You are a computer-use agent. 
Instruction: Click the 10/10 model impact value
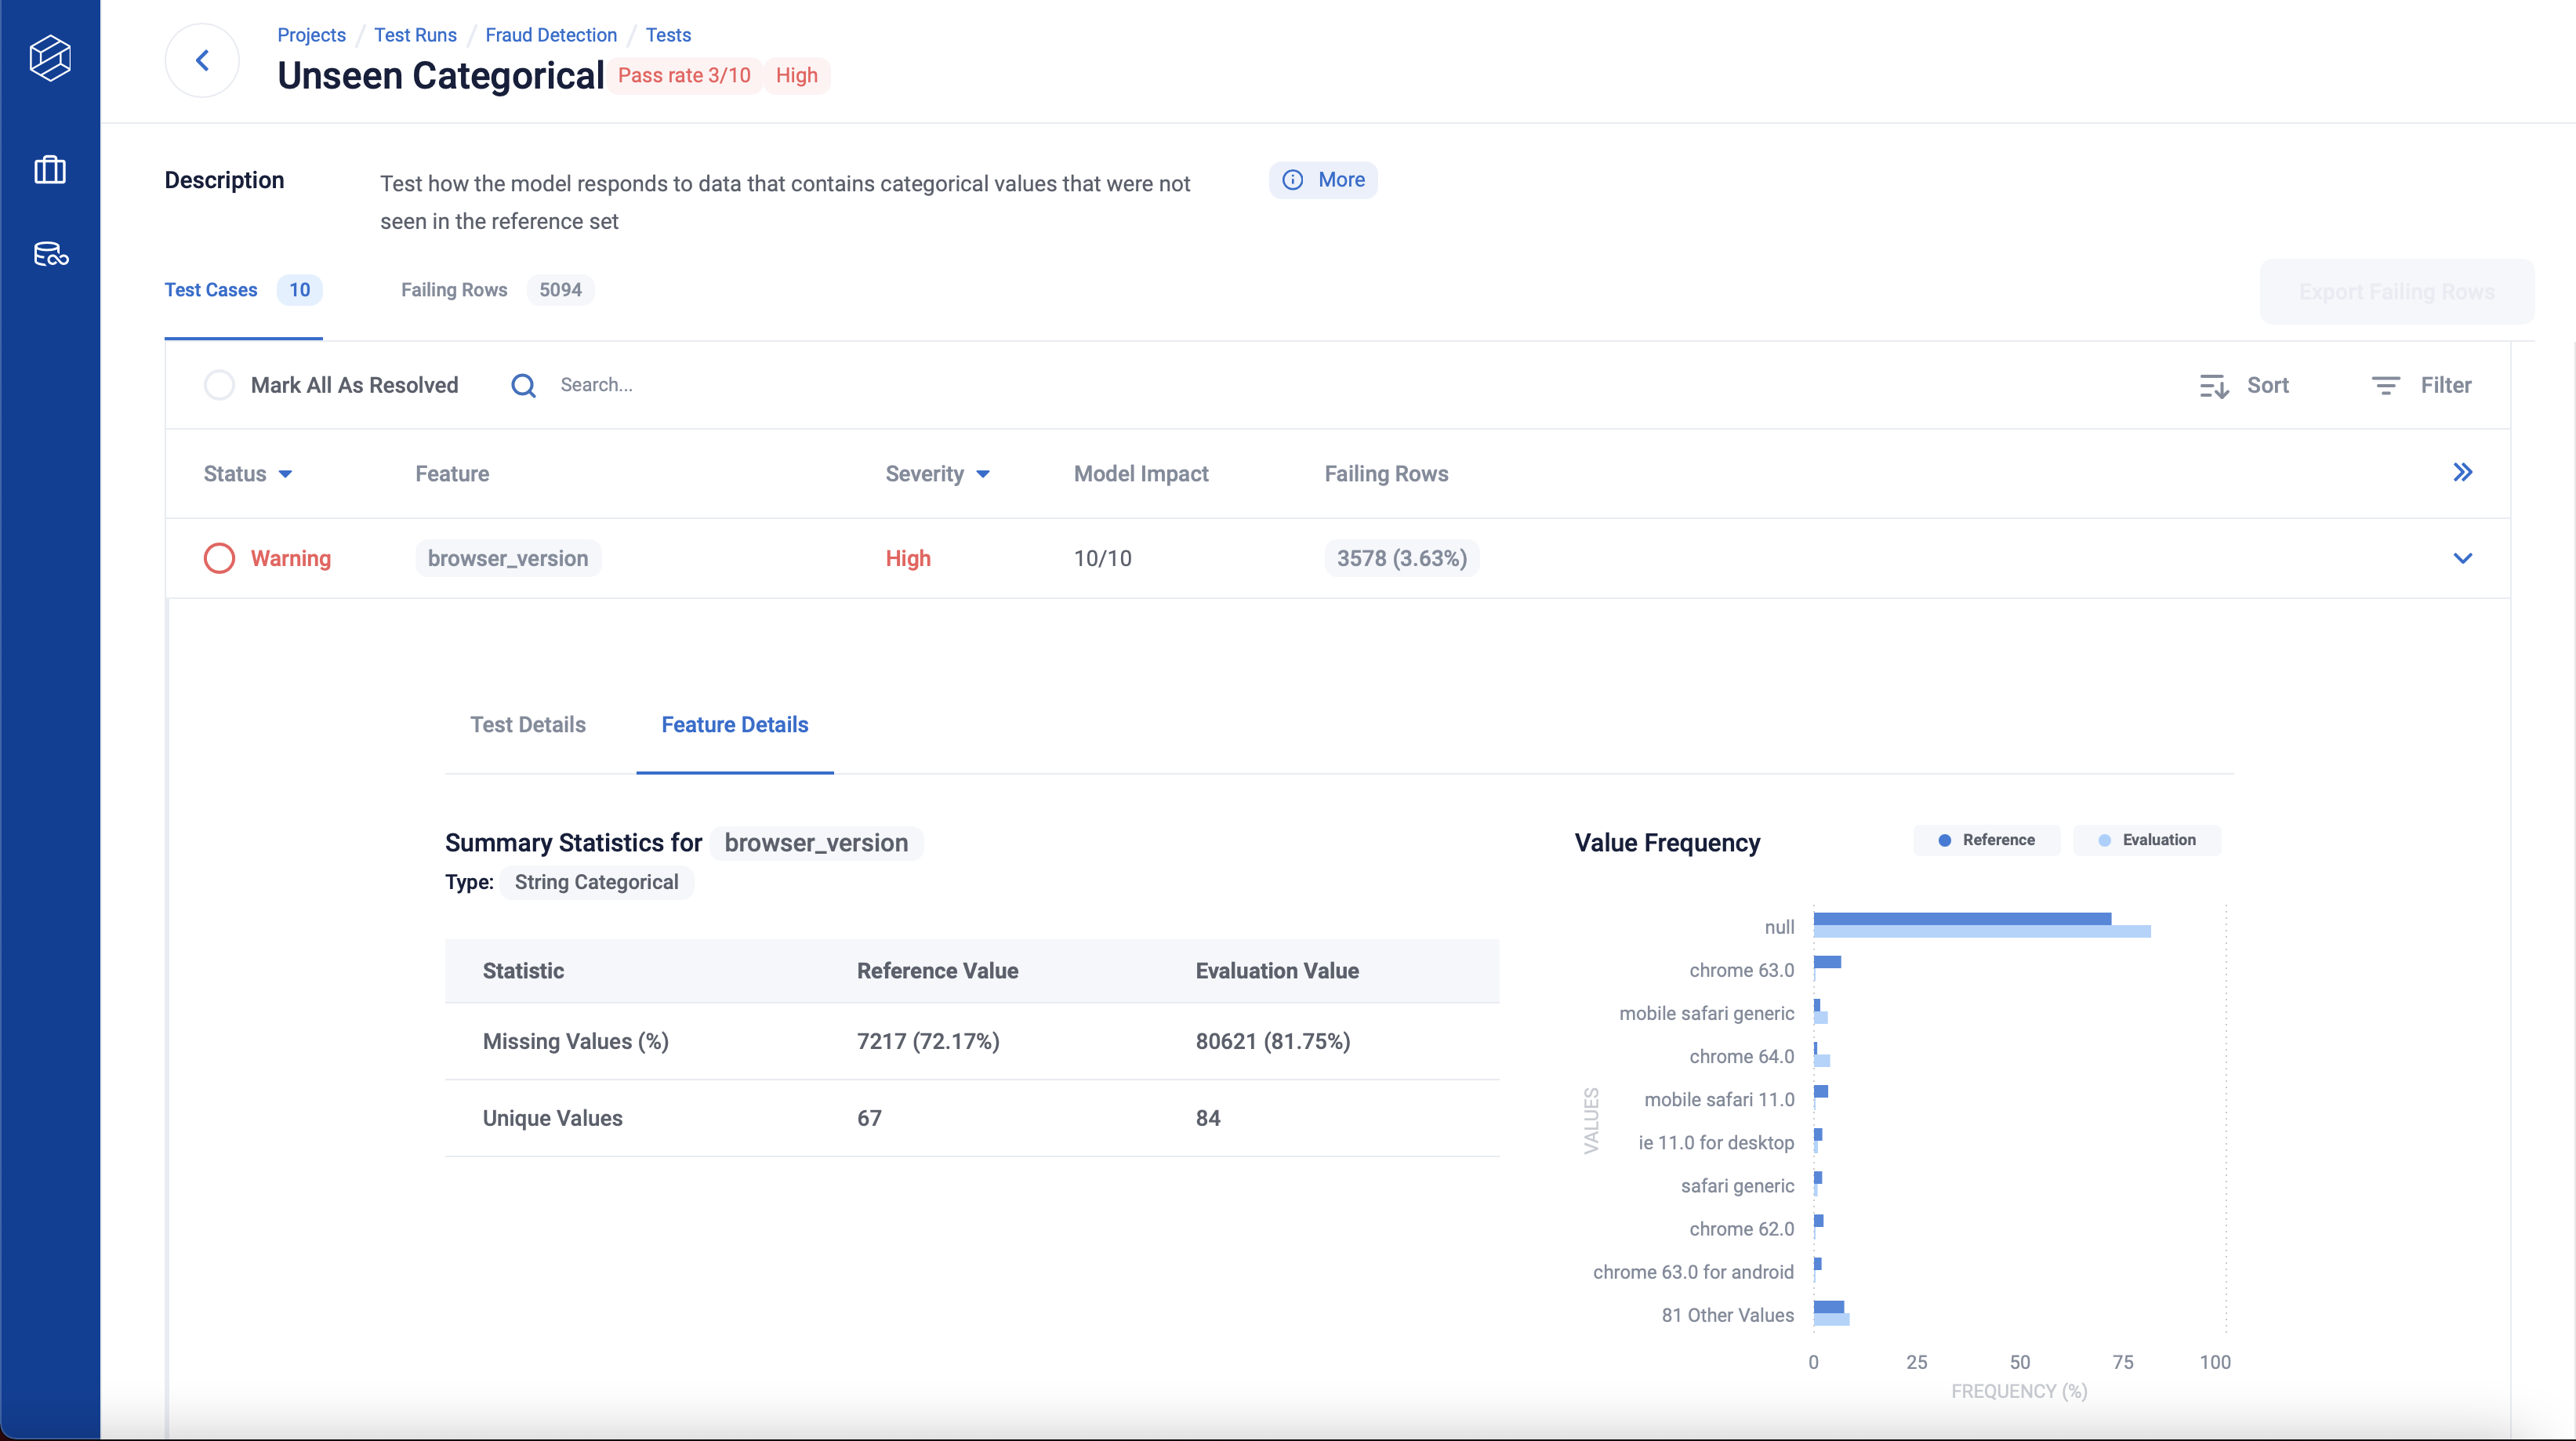1103,558
